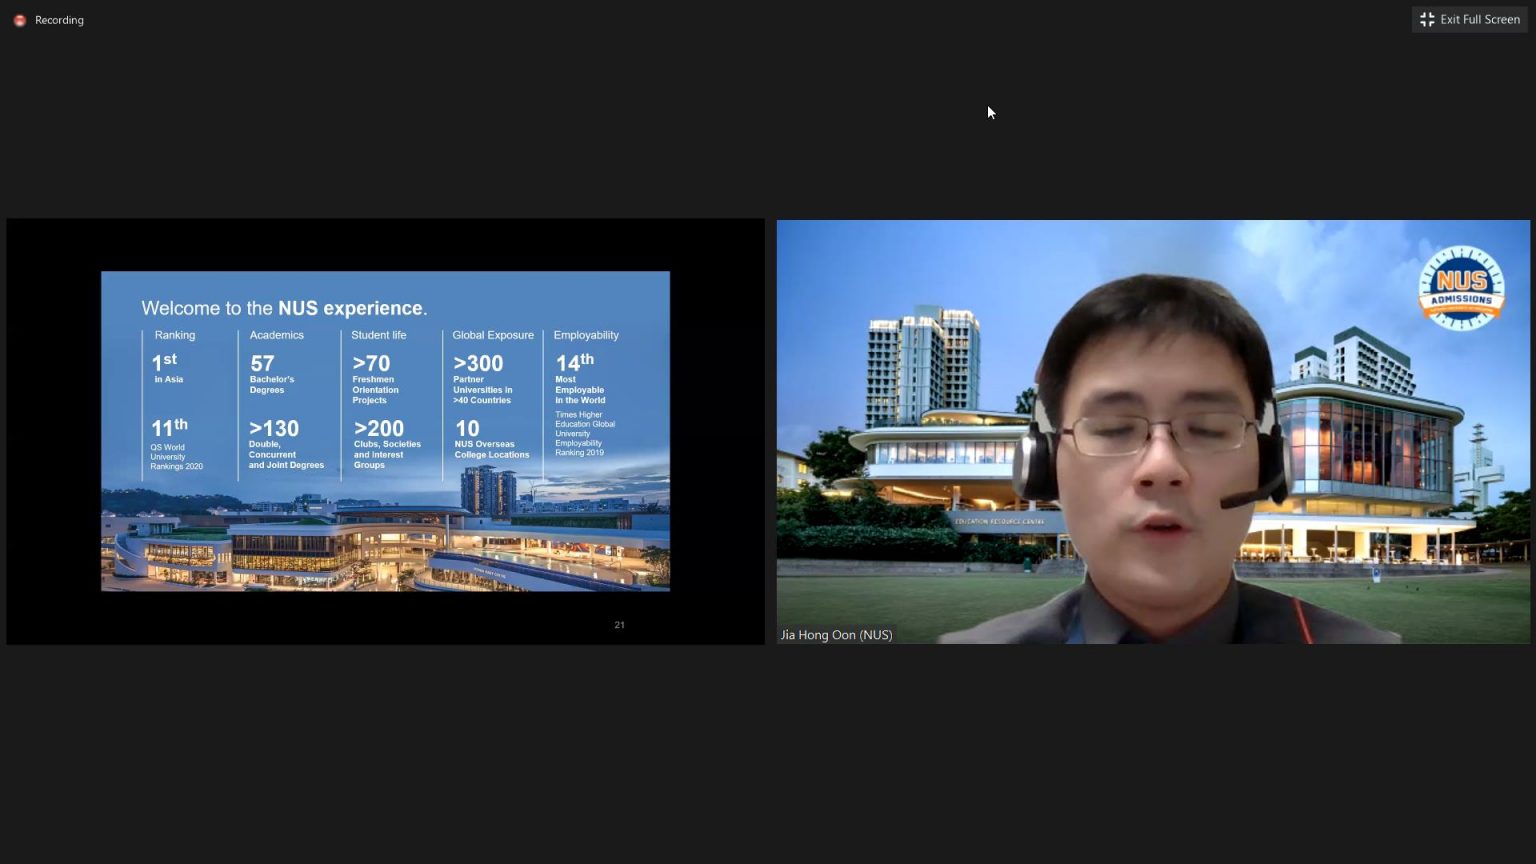Click the 'Welcome to the NUS experience' heading
The height and width of the screenshot is (864, 1536).
(284, 308)
